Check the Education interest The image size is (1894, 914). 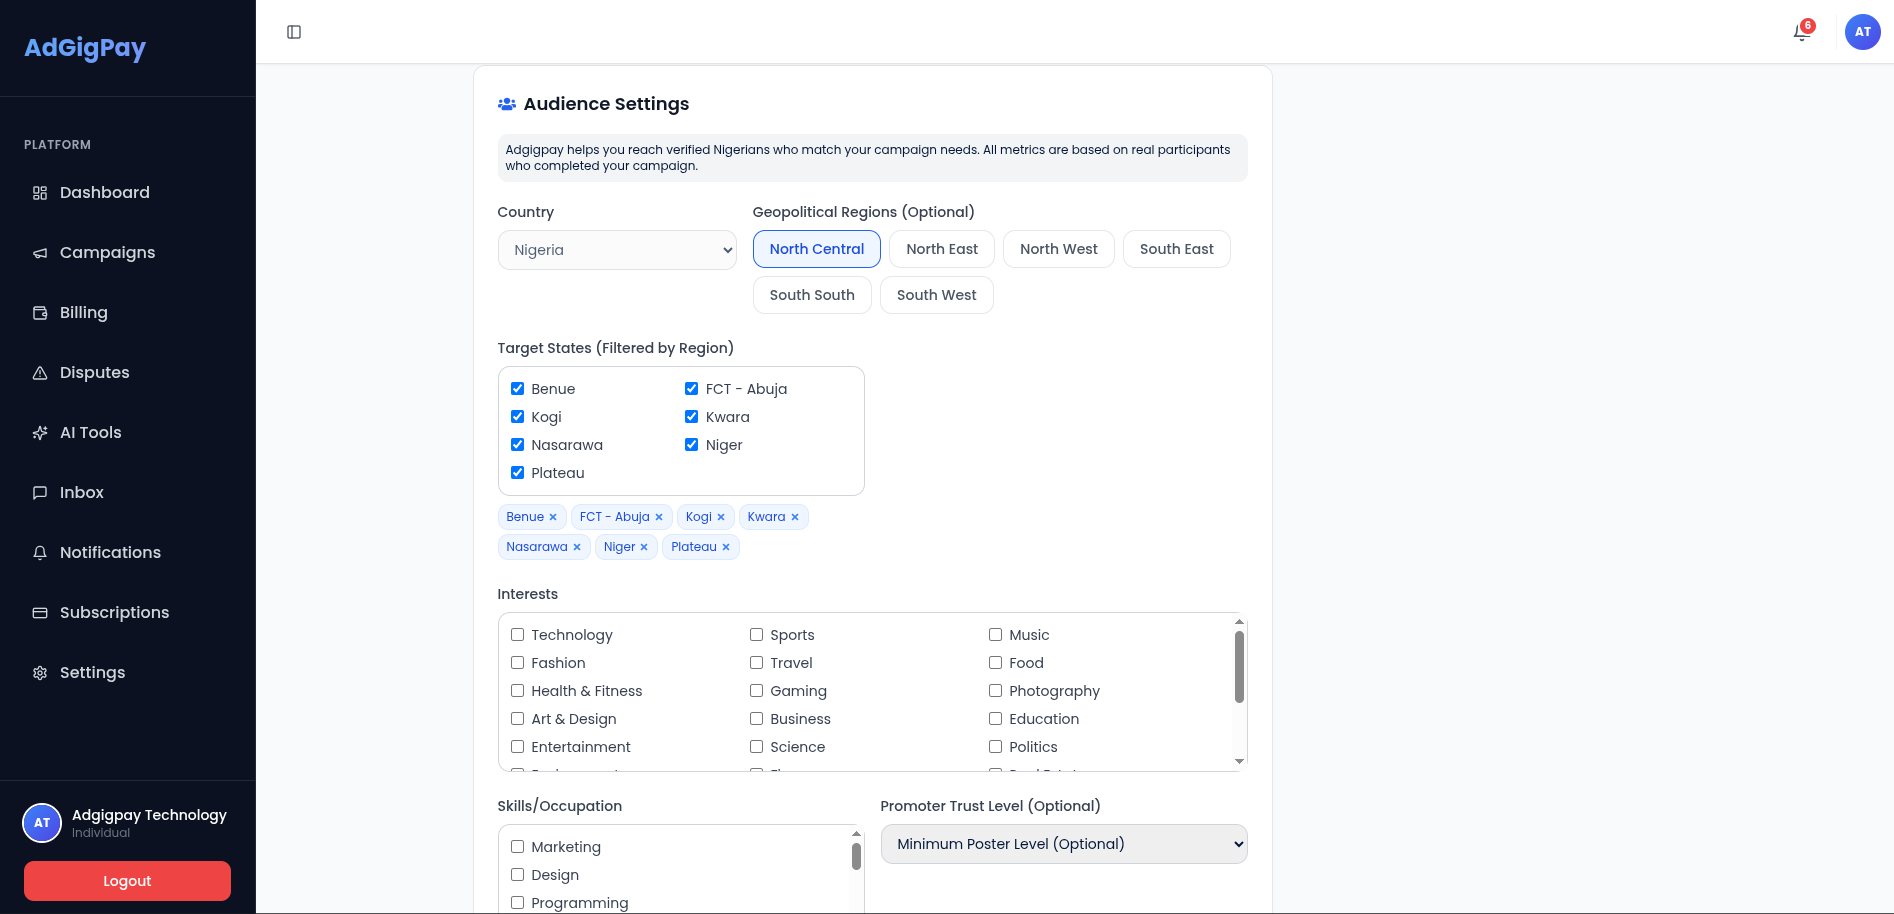point(995,719)
